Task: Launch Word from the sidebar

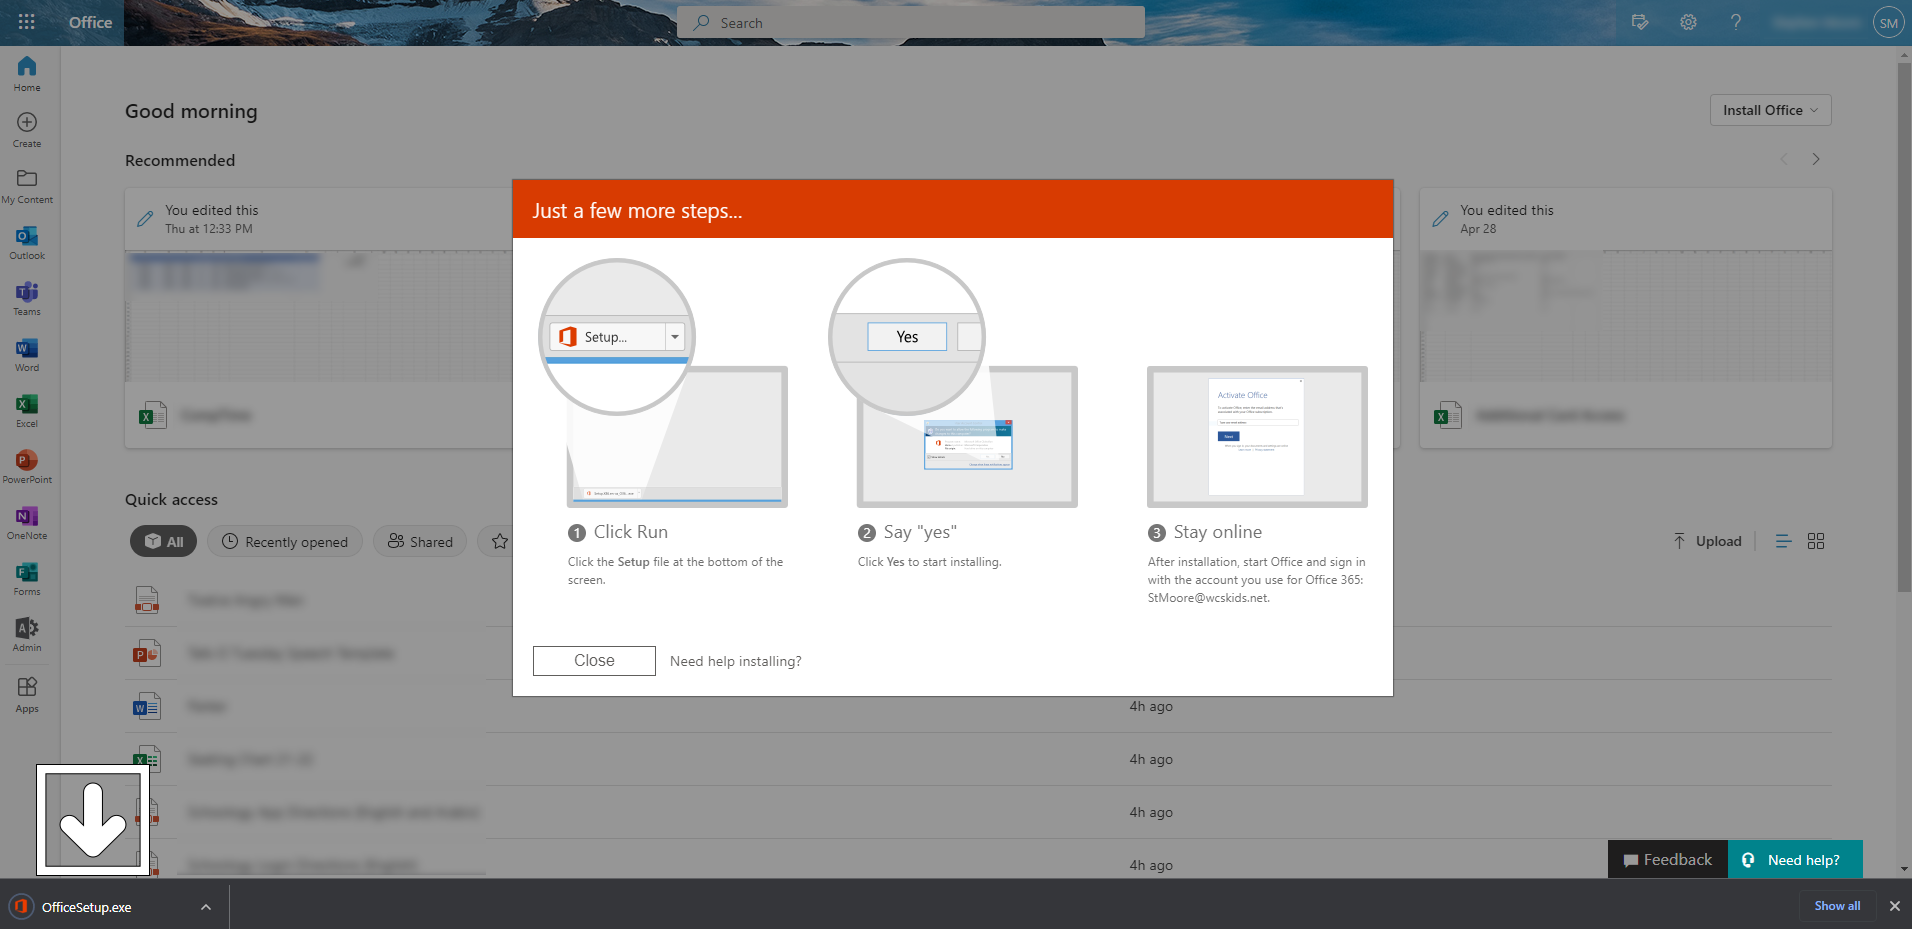Action: 27,353
